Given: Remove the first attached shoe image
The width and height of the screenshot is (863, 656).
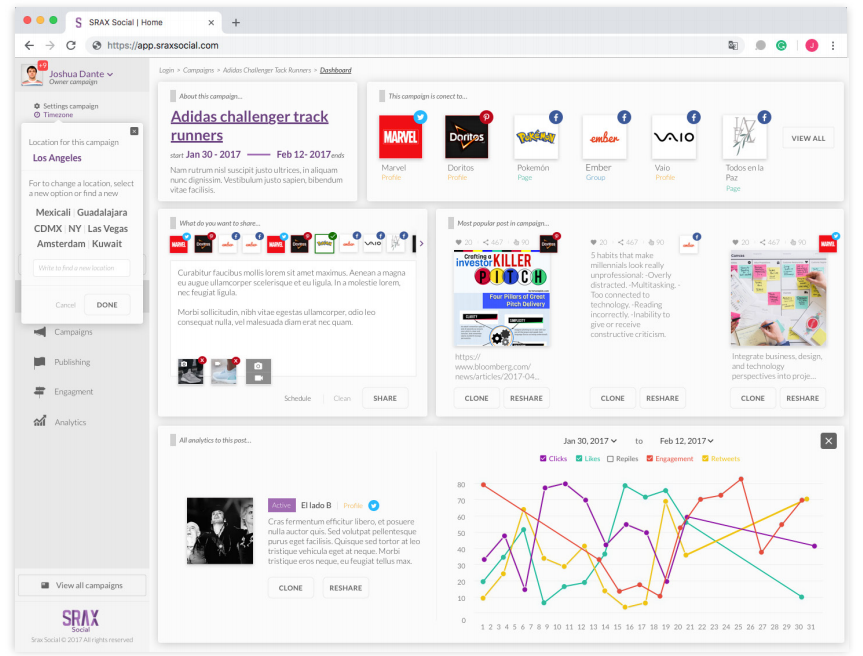Looking at the screenshot, I should click(202, 360).
